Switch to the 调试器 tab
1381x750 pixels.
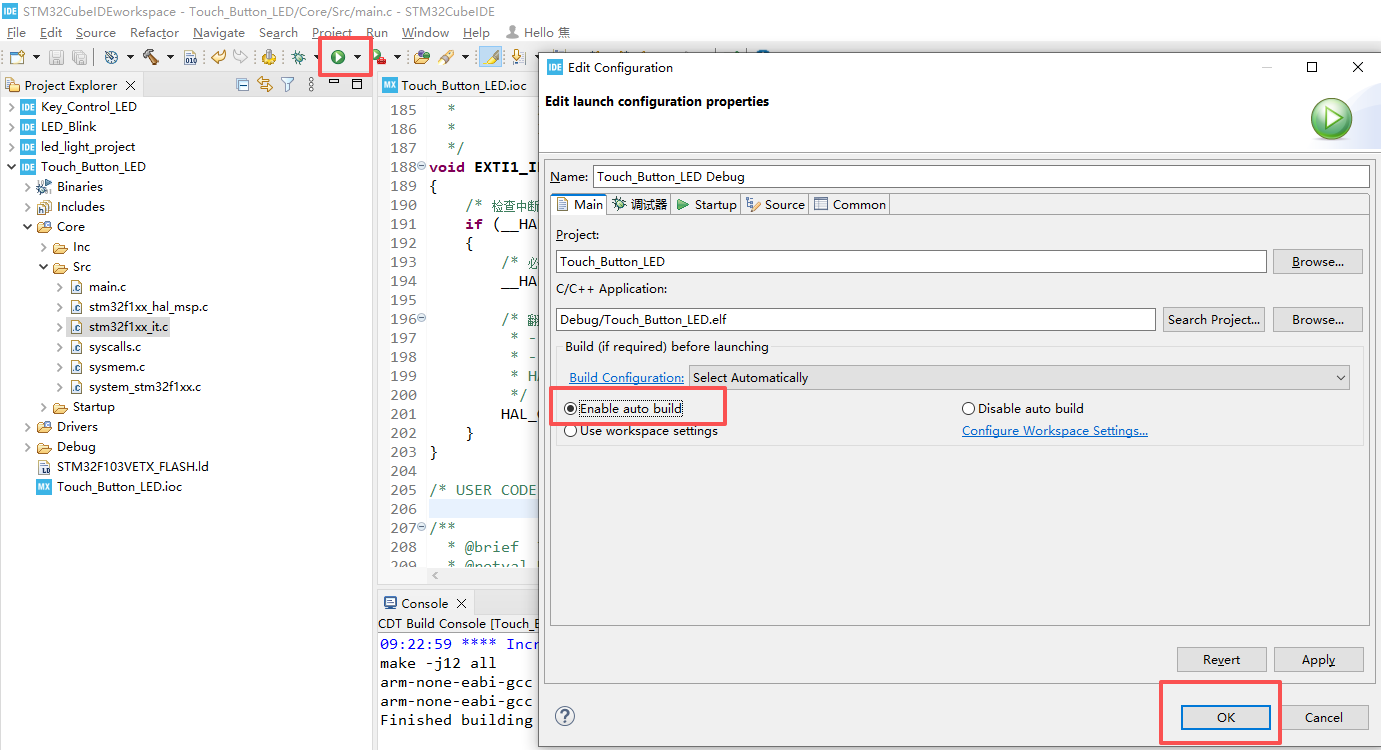639,204
